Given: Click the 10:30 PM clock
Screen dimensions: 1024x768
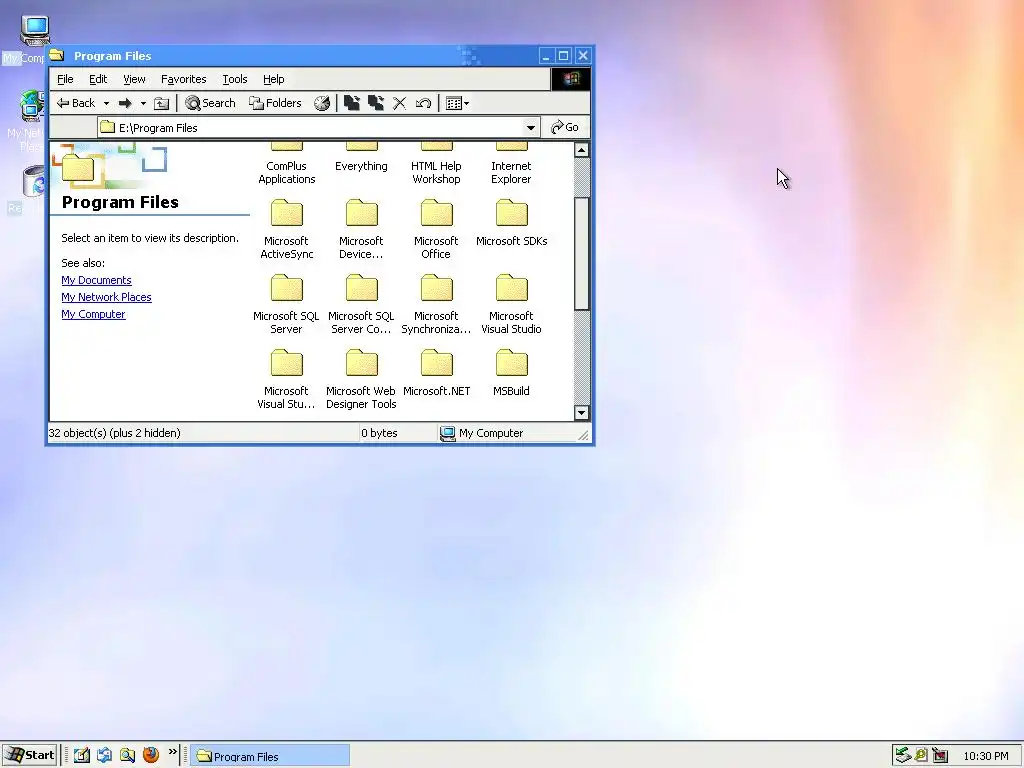Looking at the screenshot, I should point(985,756).
